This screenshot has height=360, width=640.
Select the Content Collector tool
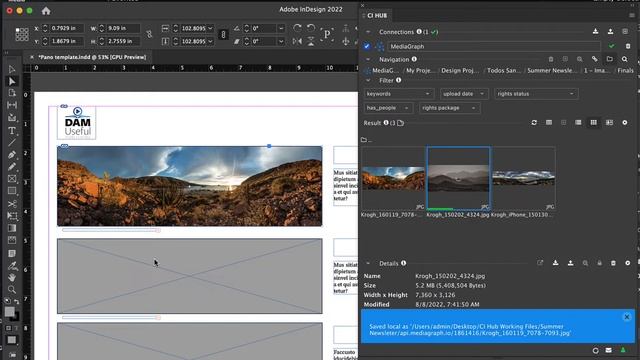tap(12, 118)
